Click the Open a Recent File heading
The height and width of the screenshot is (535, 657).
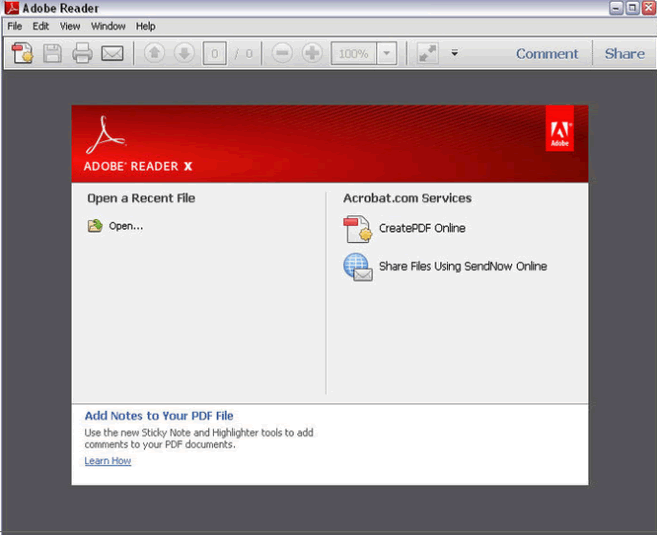(141, 198)
